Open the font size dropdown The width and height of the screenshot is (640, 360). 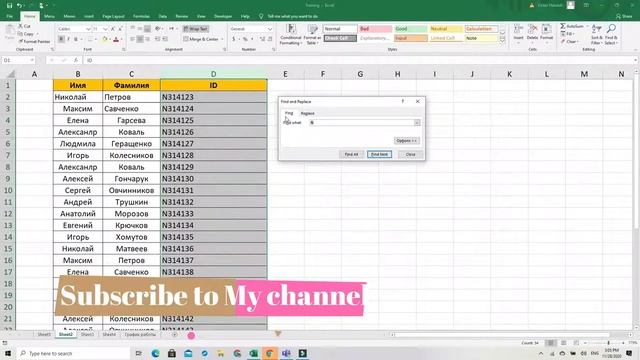(105, 29)
